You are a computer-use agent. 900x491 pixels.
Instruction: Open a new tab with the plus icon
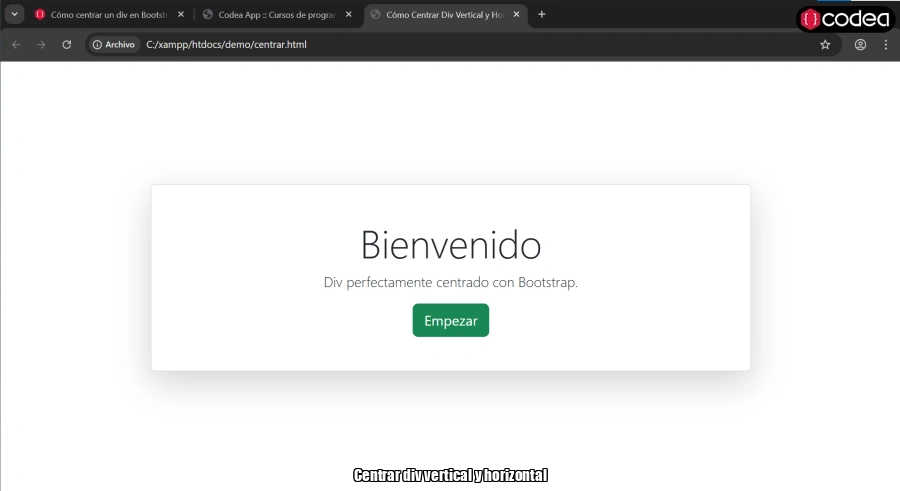[x=542, y=15]
